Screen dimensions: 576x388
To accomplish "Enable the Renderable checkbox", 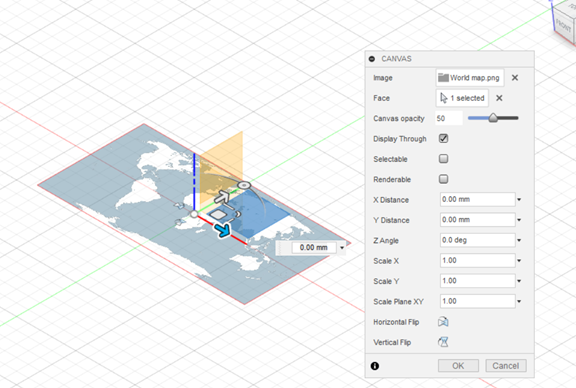I will (x=443, y=179).
